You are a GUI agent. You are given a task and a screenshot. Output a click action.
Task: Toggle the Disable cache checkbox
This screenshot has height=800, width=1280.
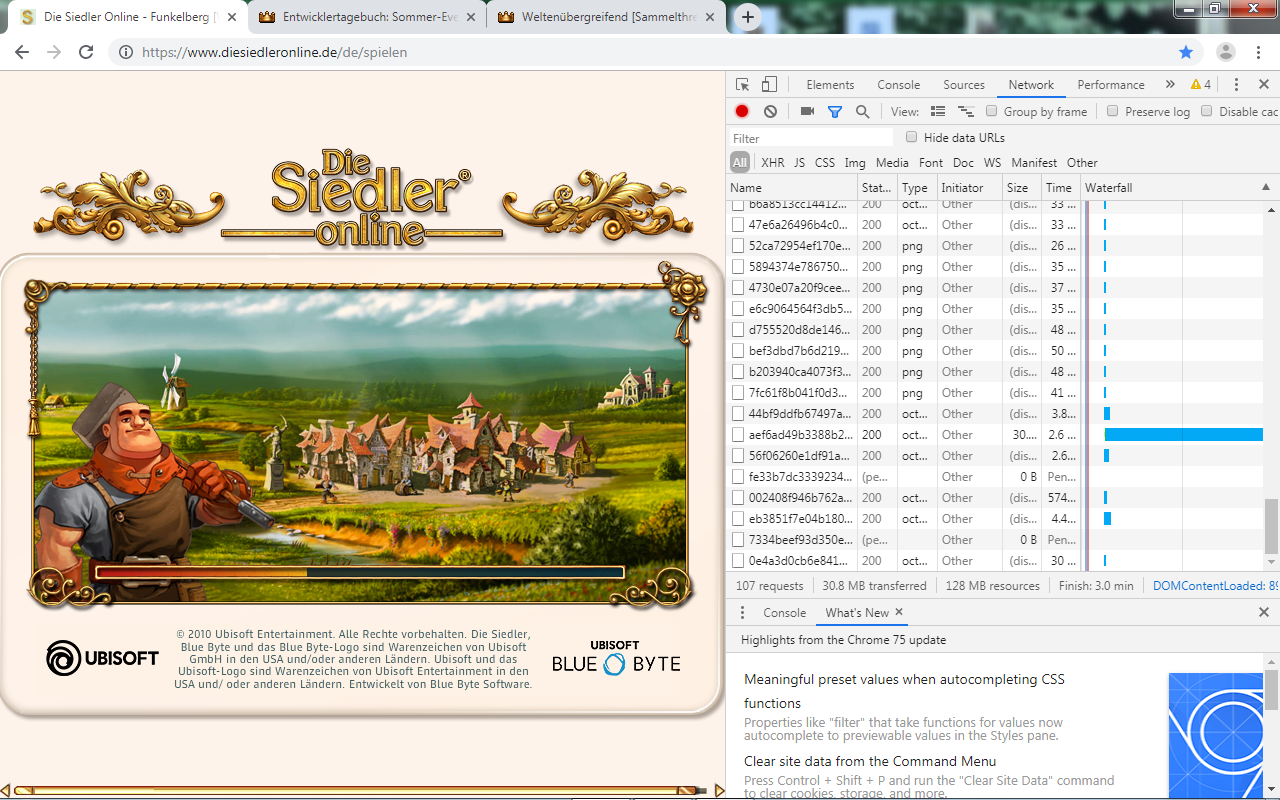pyautogui.click(x=1207, y=111)
